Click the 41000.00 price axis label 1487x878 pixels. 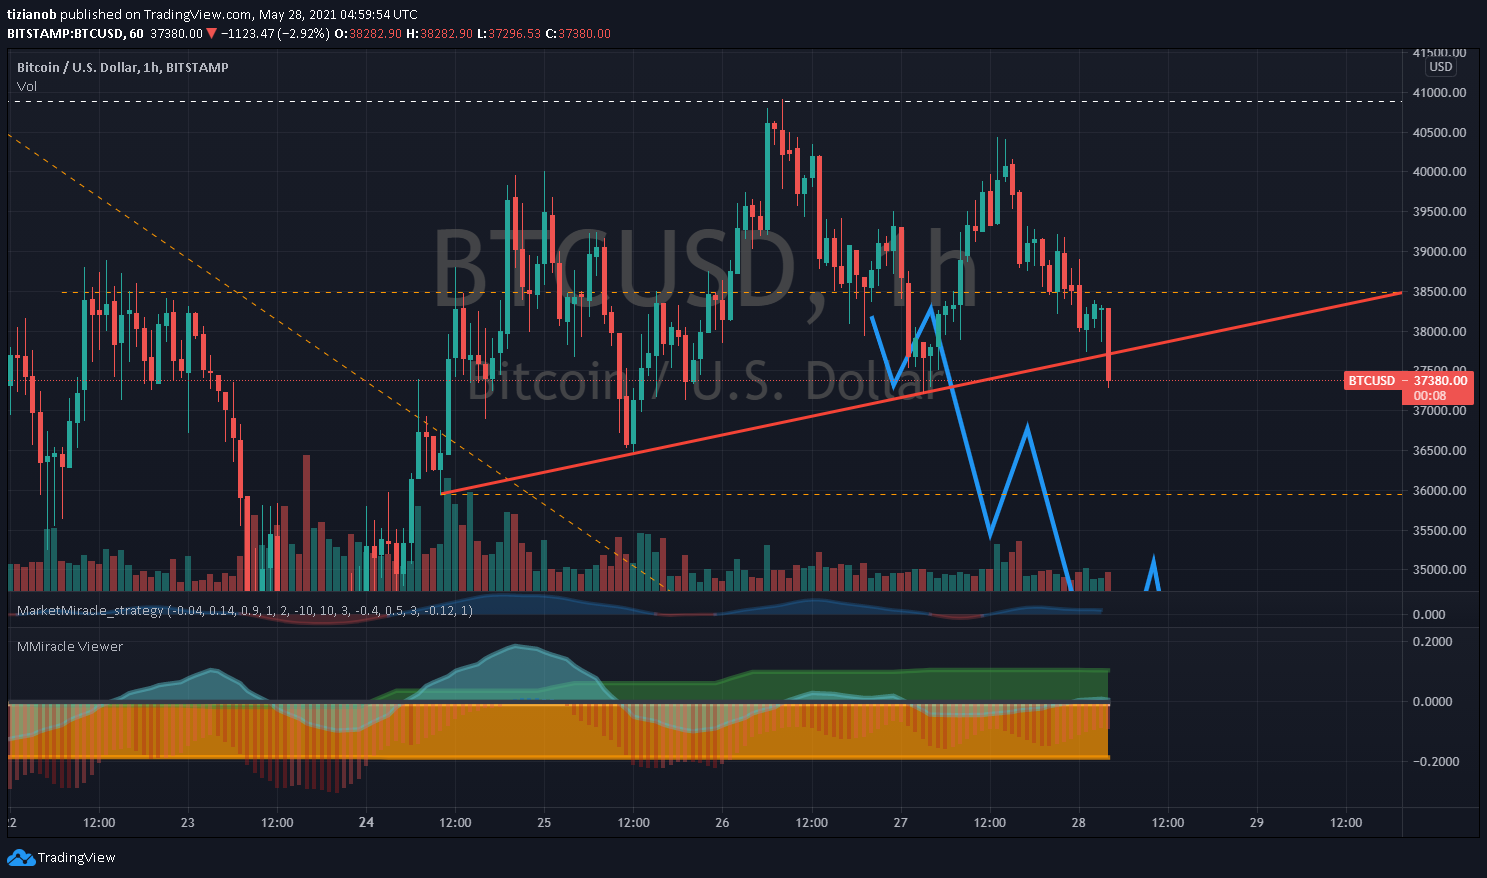1438,93
